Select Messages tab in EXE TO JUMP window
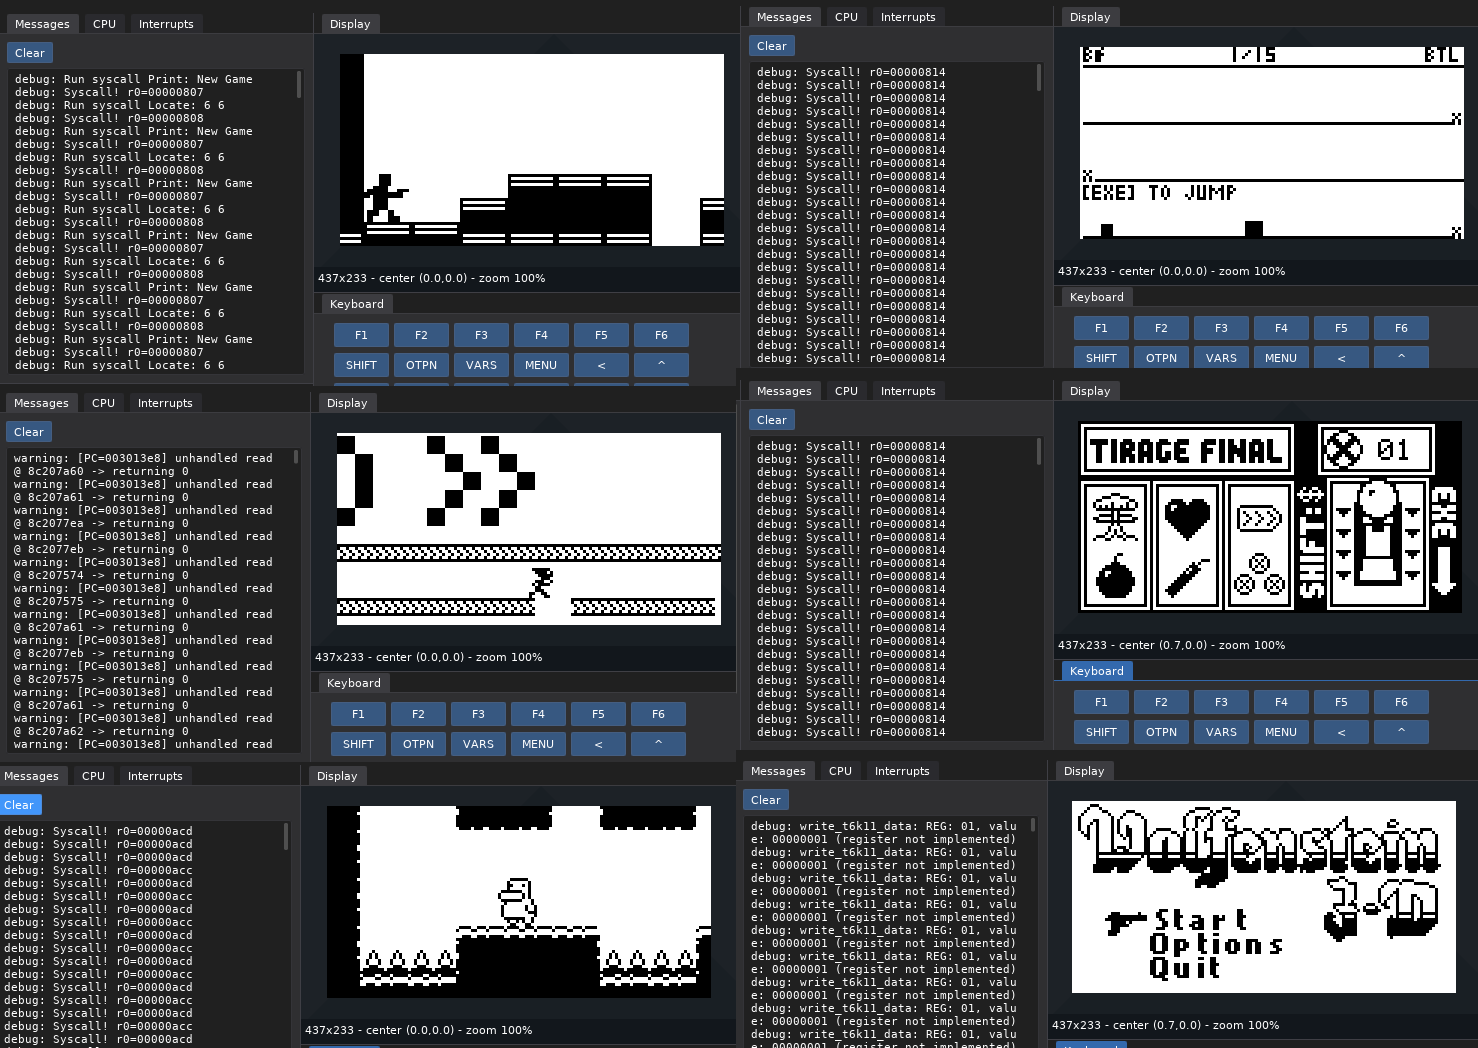This screenshot has width=1478, height=1048. (x=784, y=17)
